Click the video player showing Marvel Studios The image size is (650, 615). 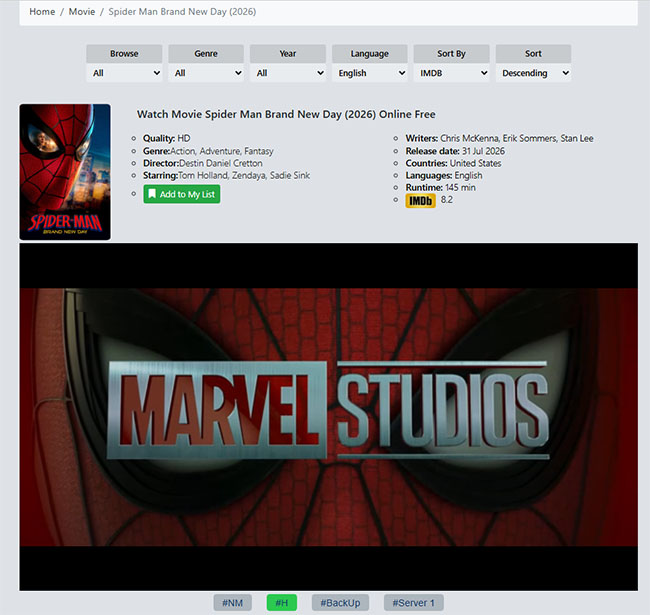328,416
